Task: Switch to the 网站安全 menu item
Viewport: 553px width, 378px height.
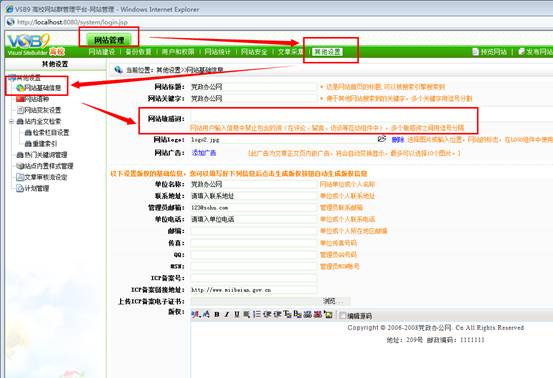Action: coord(254,52)
